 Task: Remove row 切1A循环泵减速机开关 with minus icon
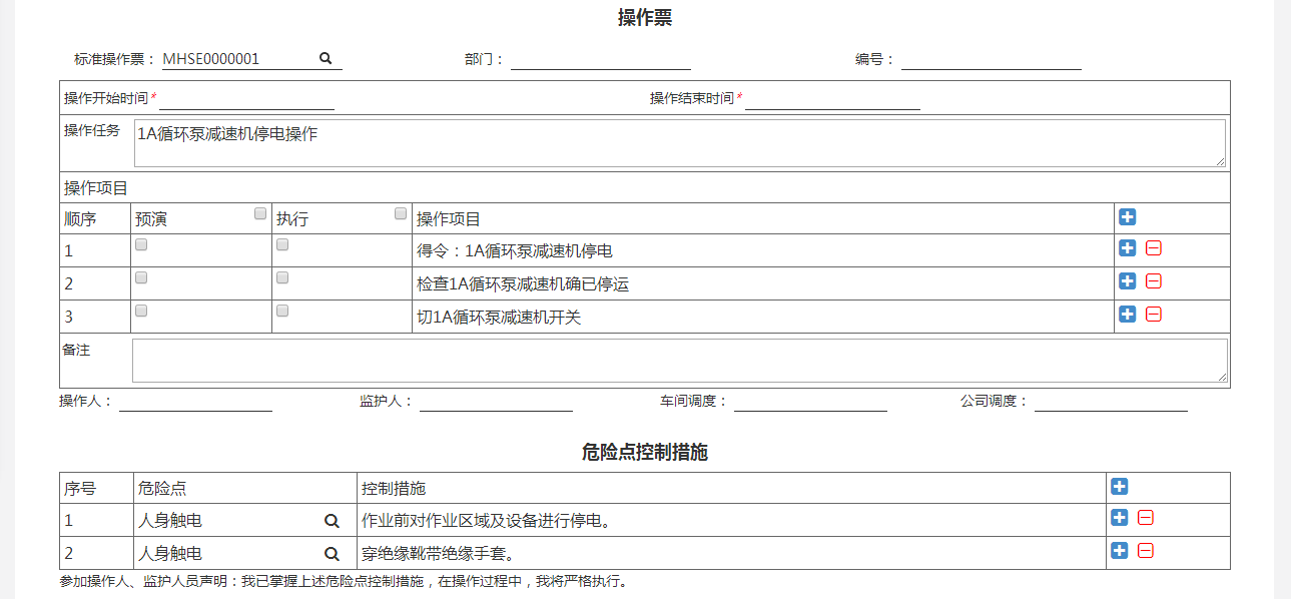click(1153, 314)
